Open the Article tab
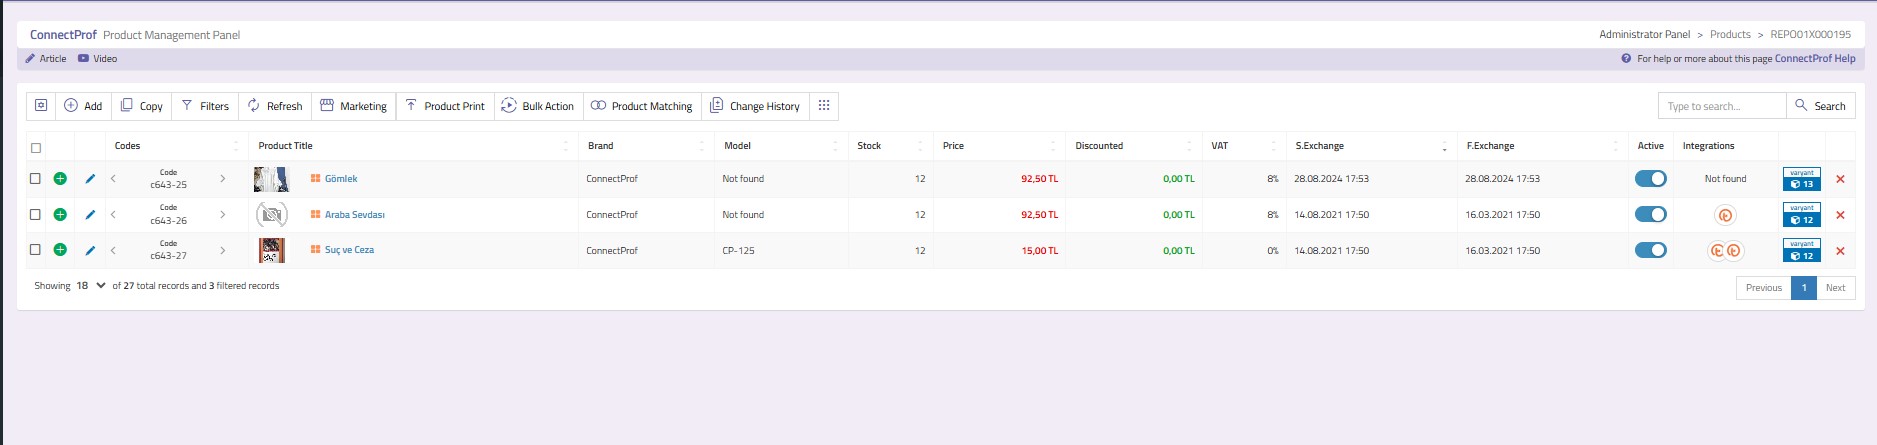This screenshot has height=445, width=1877. point(46,59)
